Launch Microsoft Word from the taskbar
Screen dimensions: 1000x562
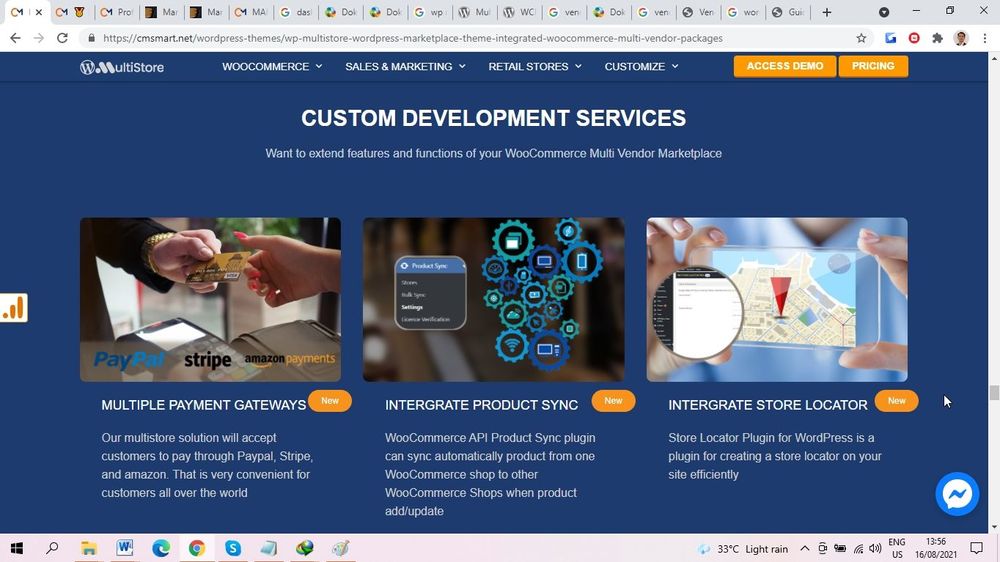[x=125, y=548]
